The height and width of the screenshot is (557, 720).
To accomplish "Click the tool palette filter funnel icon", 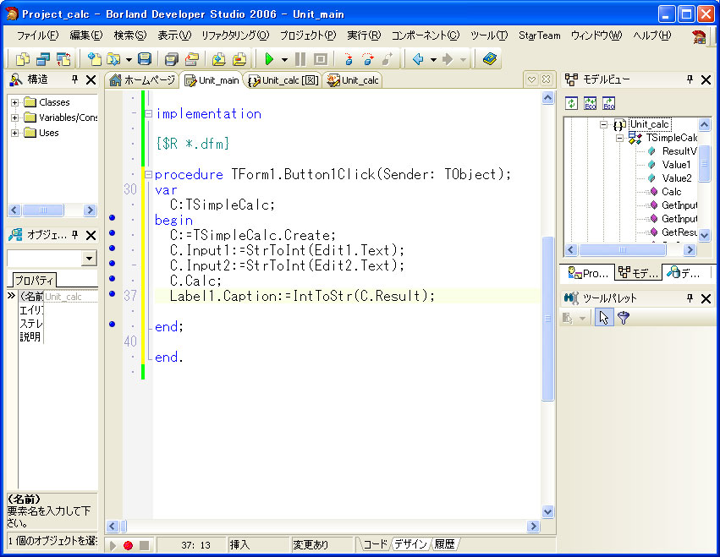I will click(623, 317).
